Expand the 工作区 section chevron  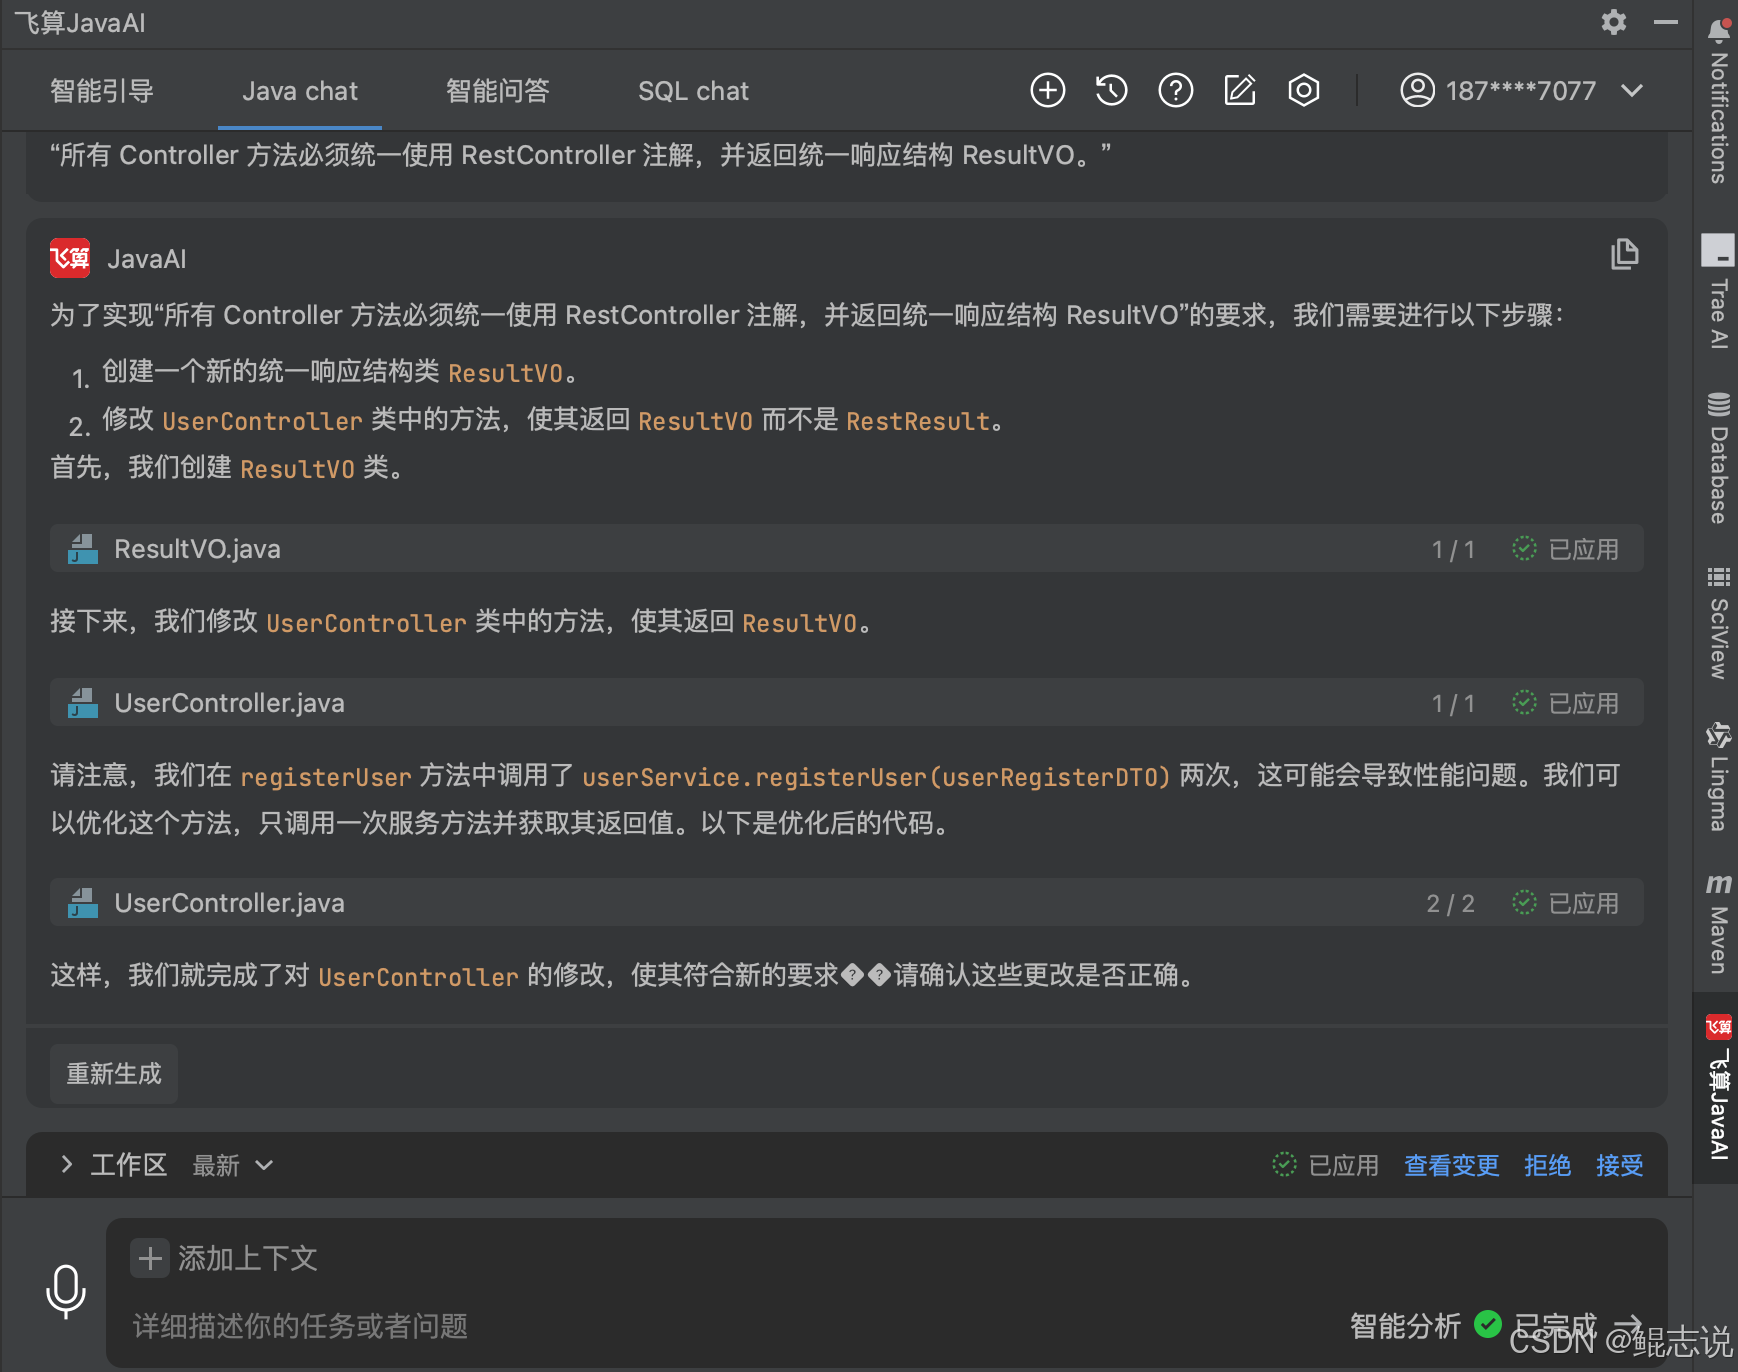click(66, 1164)
